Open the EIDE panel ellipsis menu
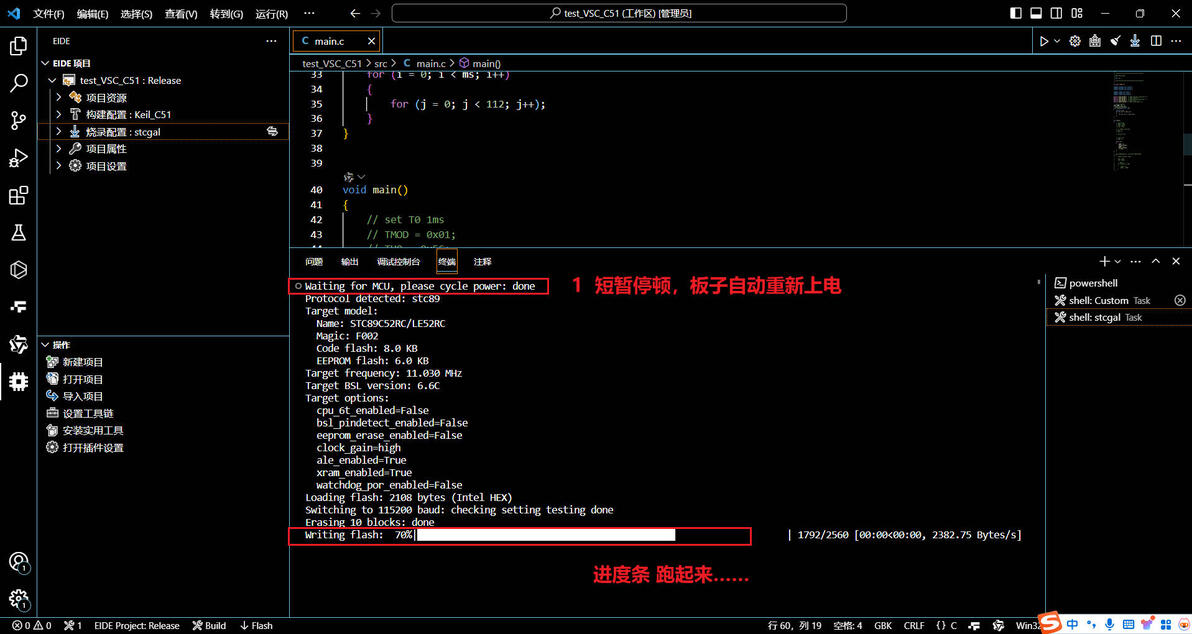1192x634 pixels. click(x=271, y=41)
